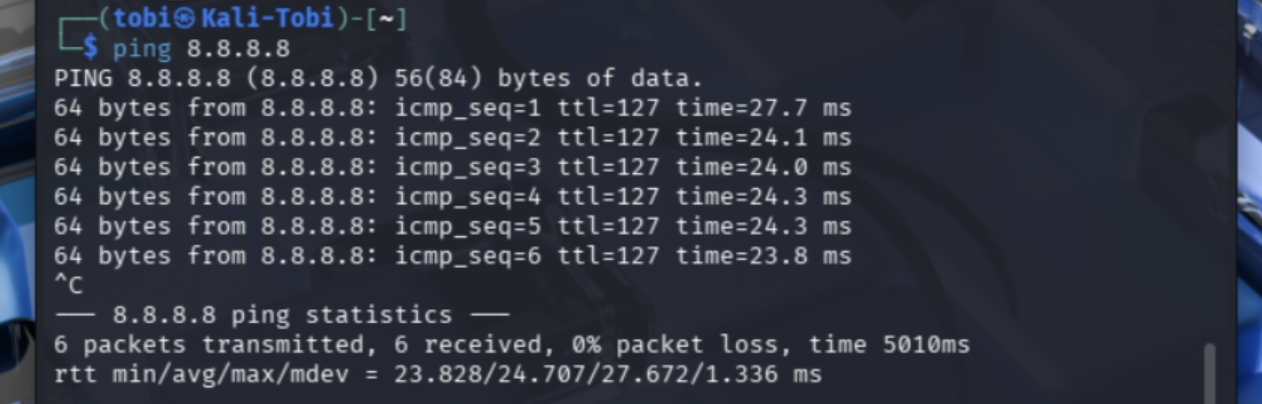
Task: Click the rtt min/avg/max/mdev line
Action: [437, 375]
